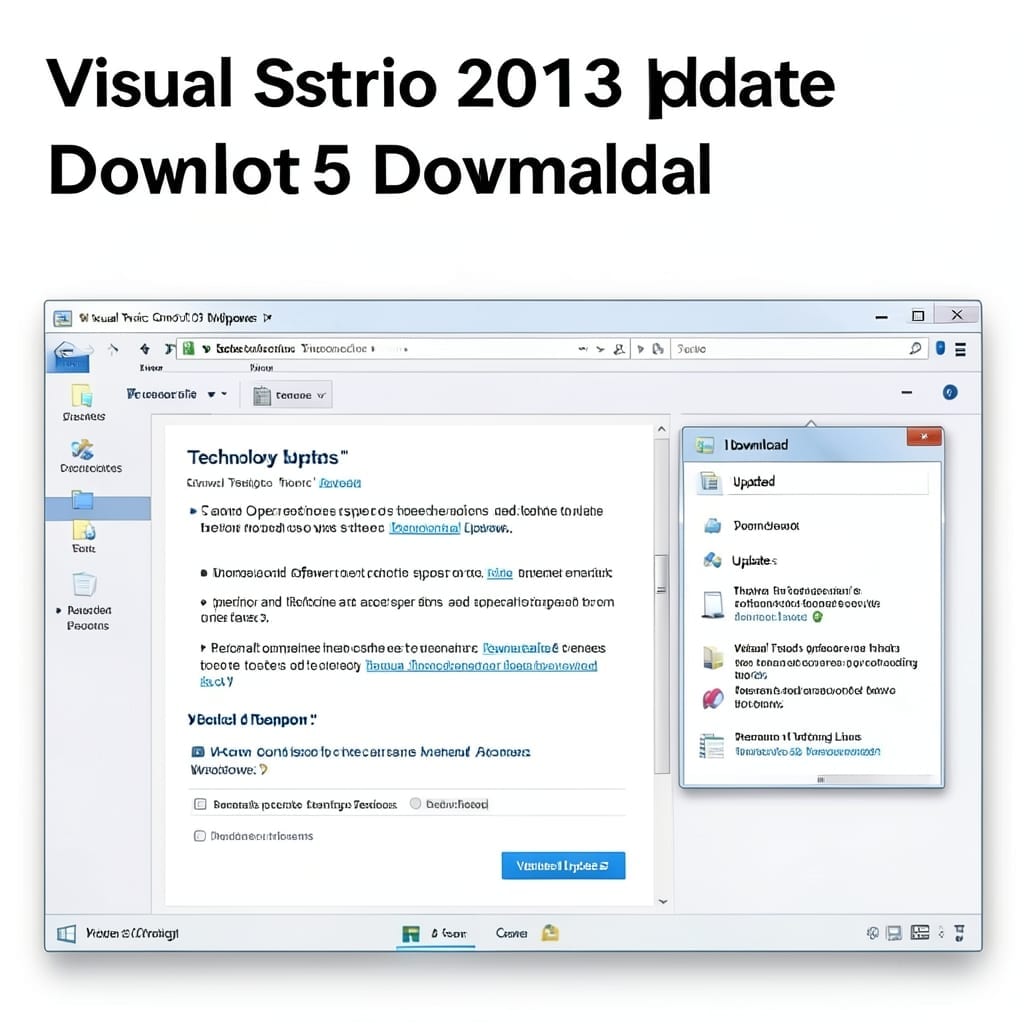Click the title bar arrow after the window title

point(267,318)
